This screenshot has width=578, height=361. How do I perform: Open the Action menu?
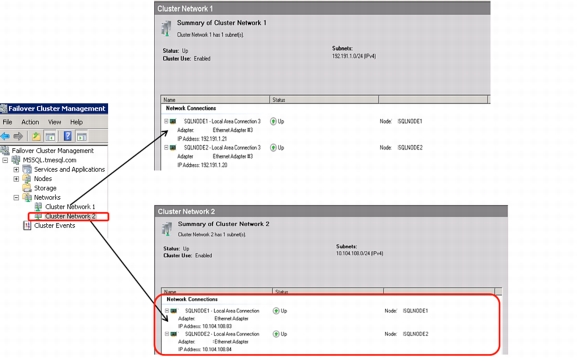point(30,122)
